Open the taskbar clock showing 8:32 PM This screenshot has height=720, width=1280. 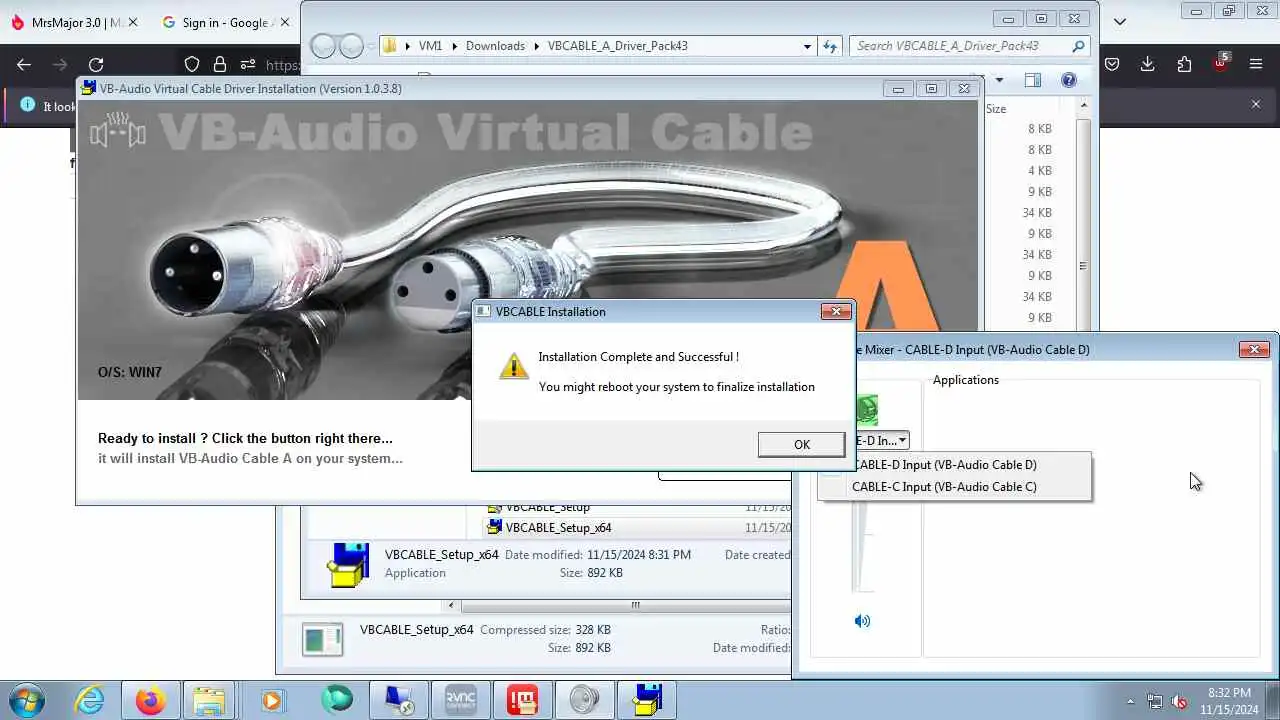(x=1229, y=700)
